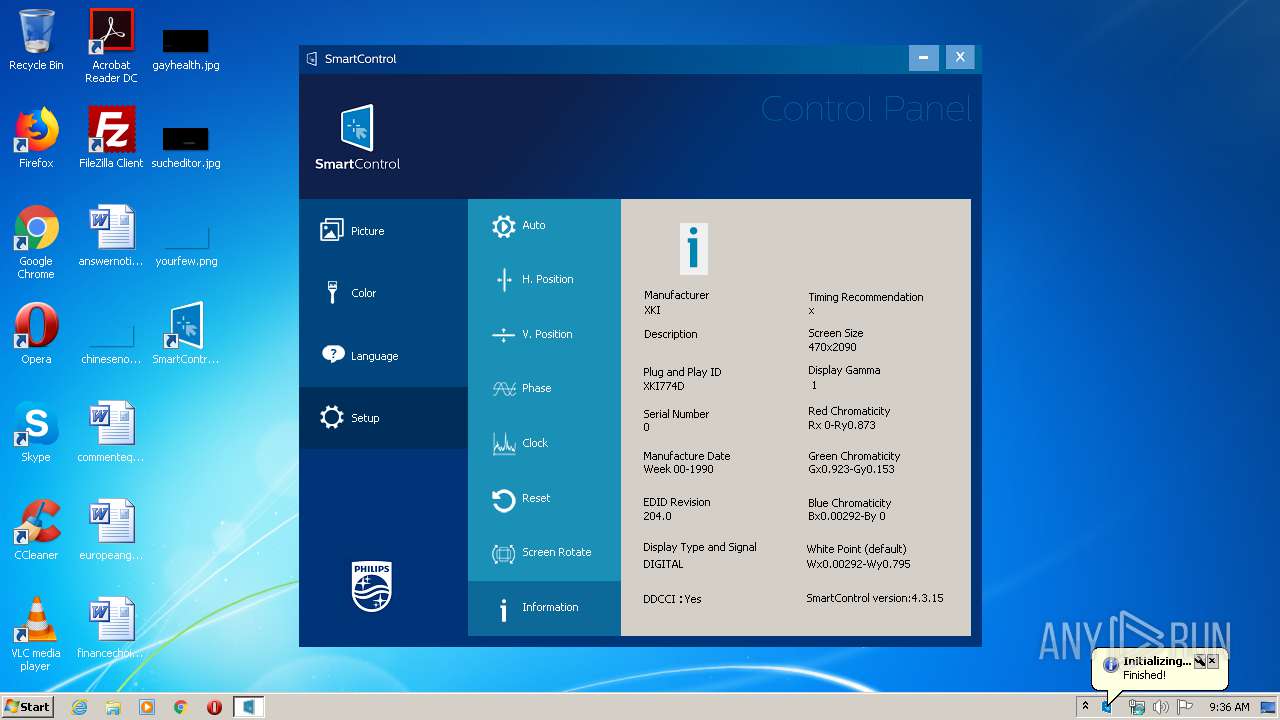This screenshot has height=720, width=1280.
Task: Close the SmartControl window
Action: click(x=960, y=58)
